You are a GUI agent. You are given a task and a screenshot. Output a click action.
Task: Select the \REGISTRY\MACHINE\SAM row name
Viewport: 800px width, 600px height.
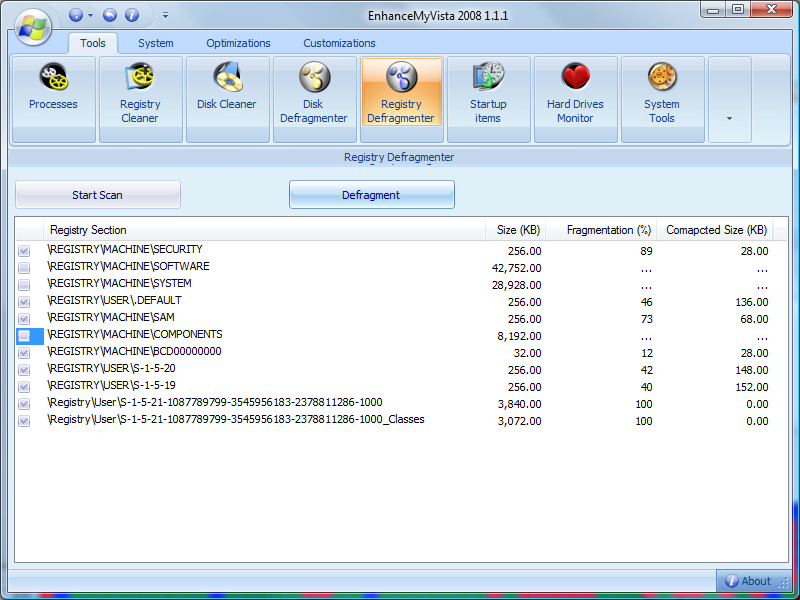click(111, 317)
